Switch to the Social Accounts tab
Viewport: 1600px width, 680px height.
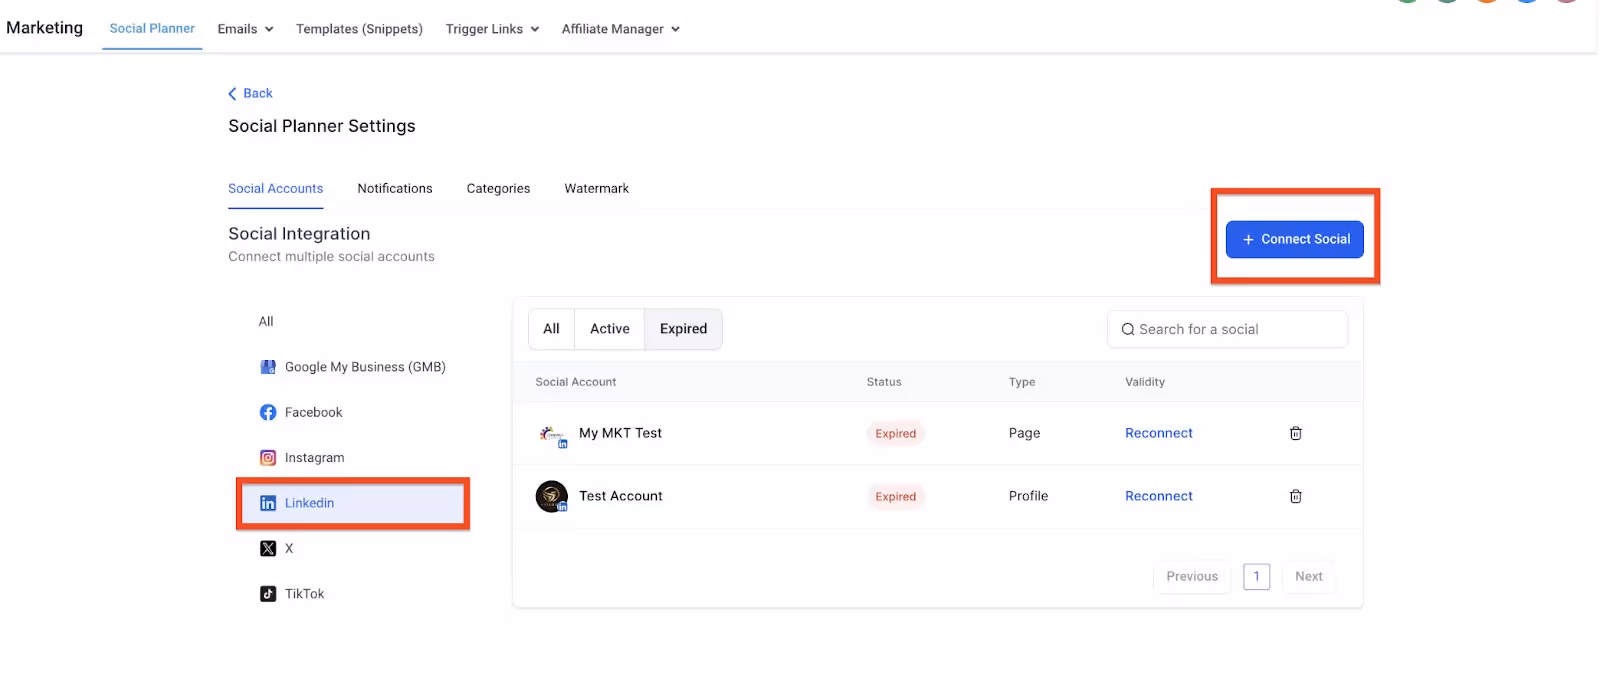coord(275,188)
